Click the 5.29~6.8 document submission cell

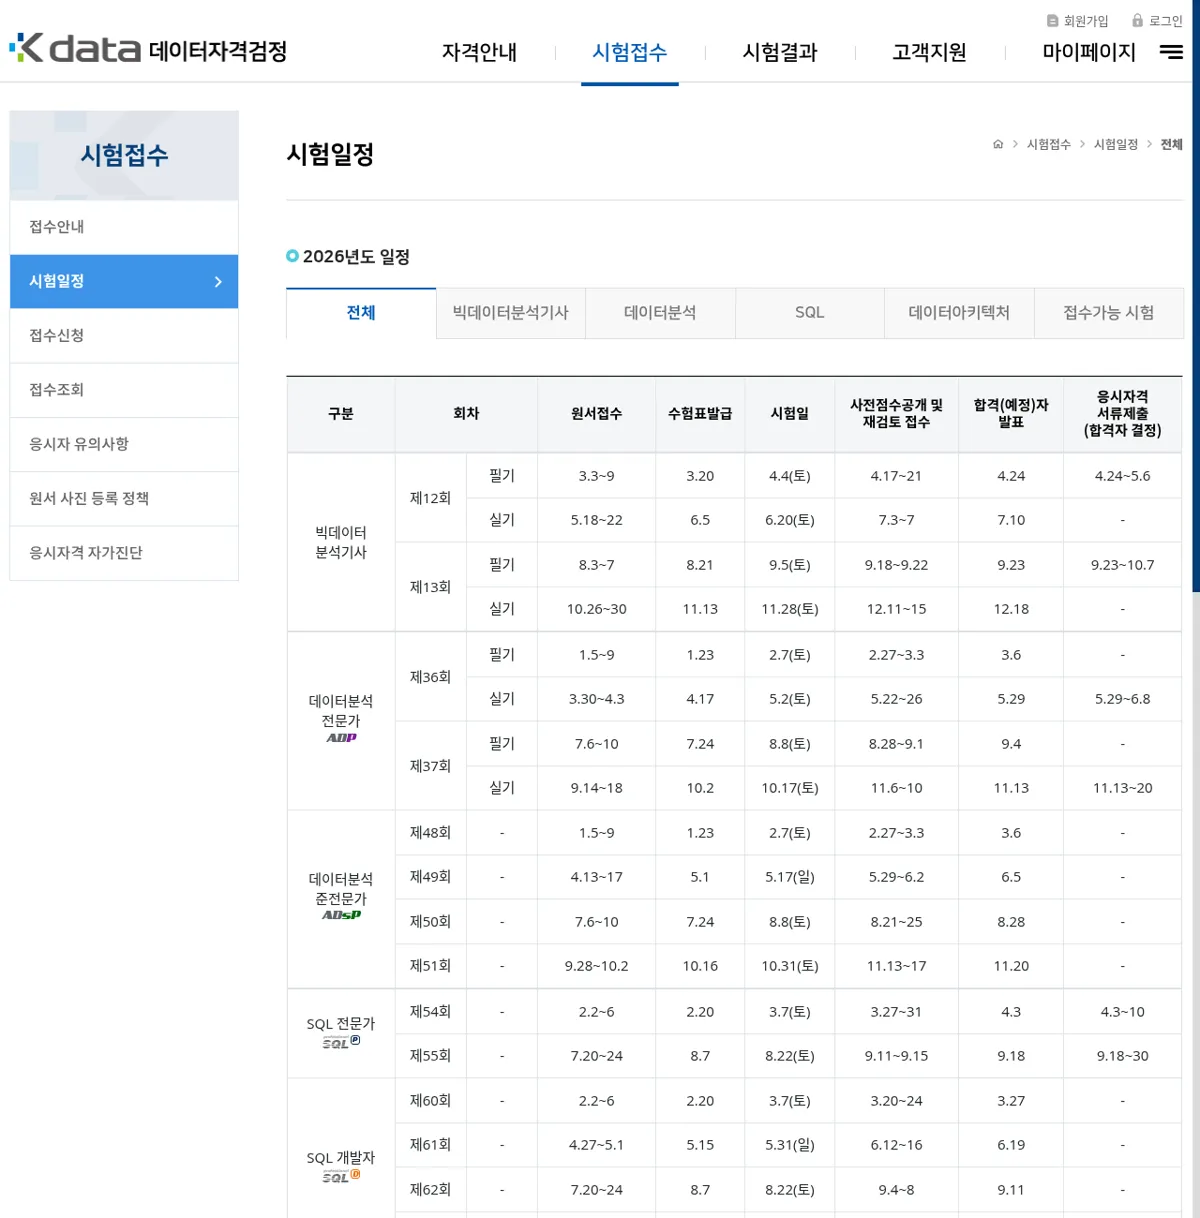(1122, 699)
